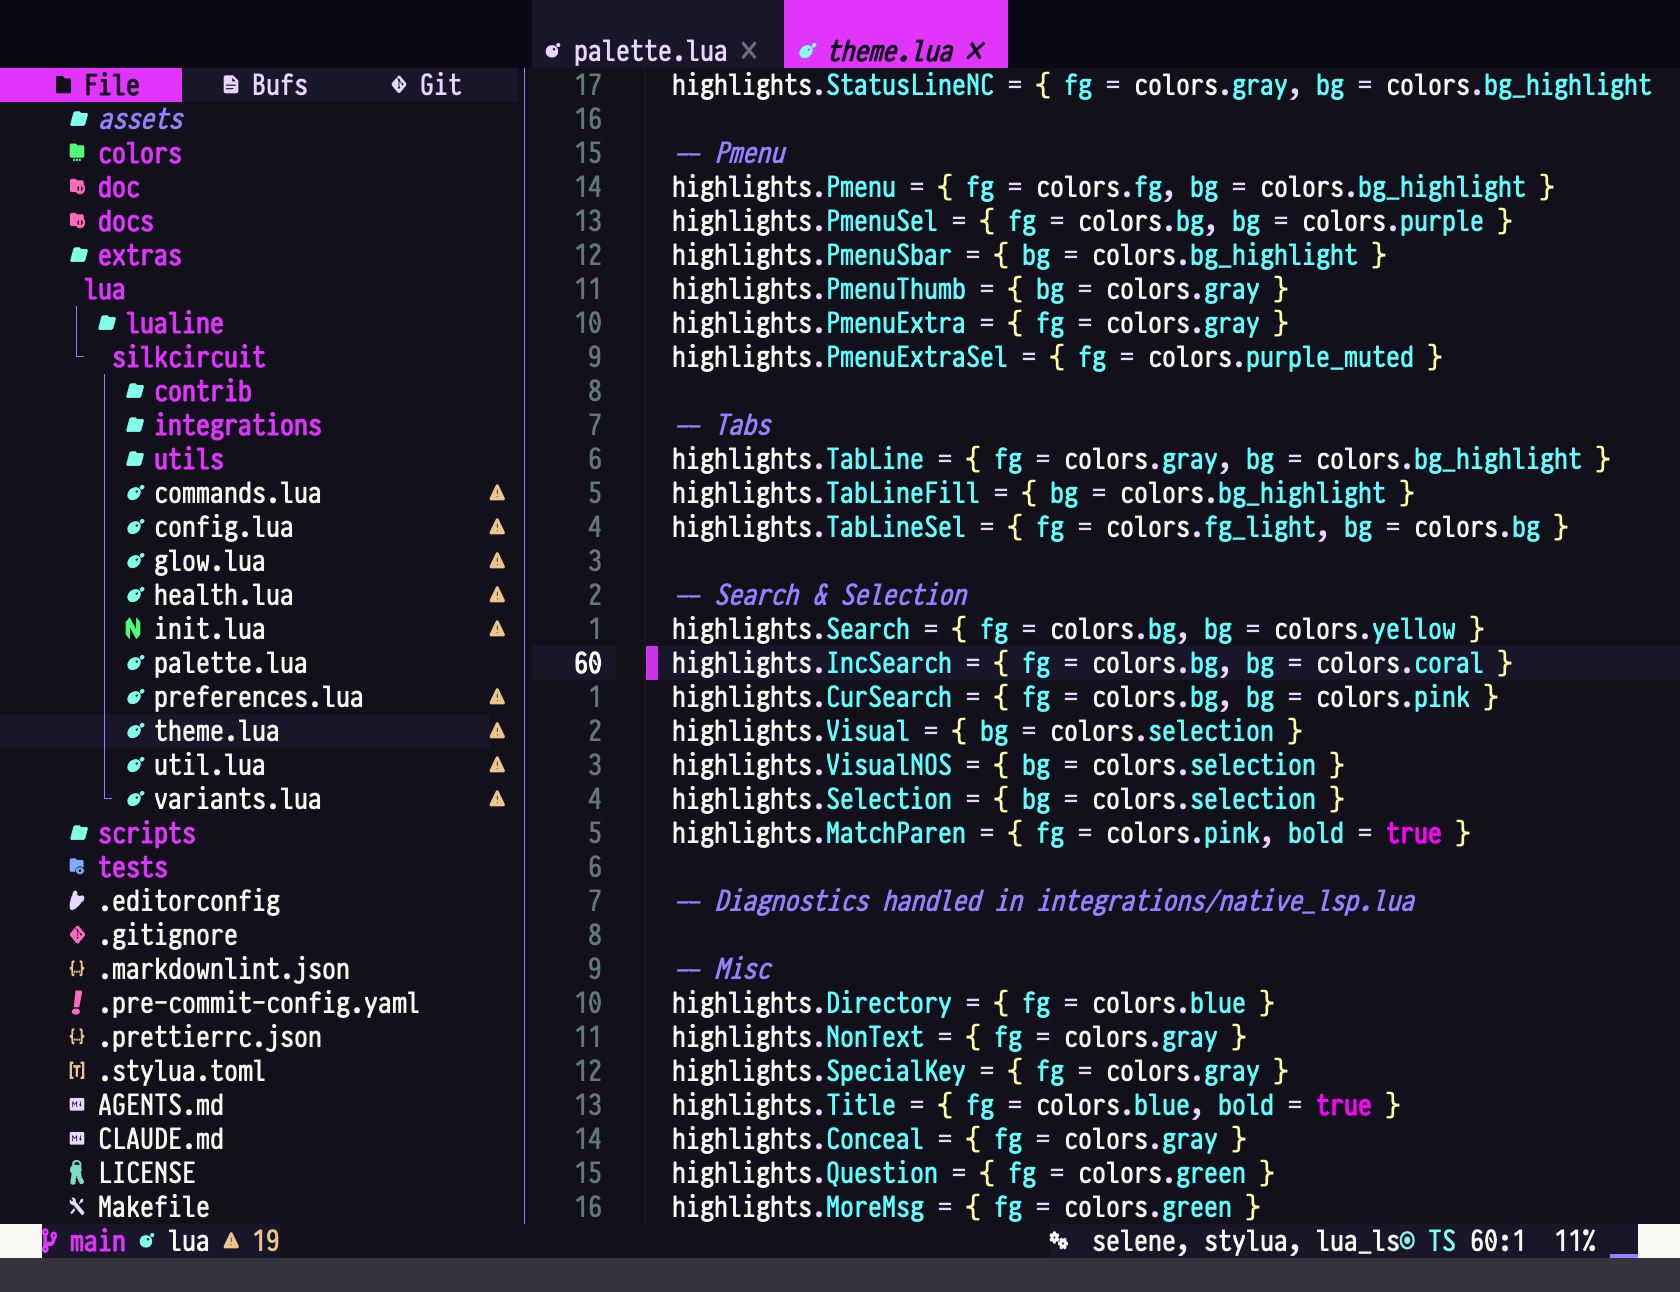Open preferences.lua in the file tree
The height and width of the screenshot is (1292, 1680).
[x=258, y=697]
